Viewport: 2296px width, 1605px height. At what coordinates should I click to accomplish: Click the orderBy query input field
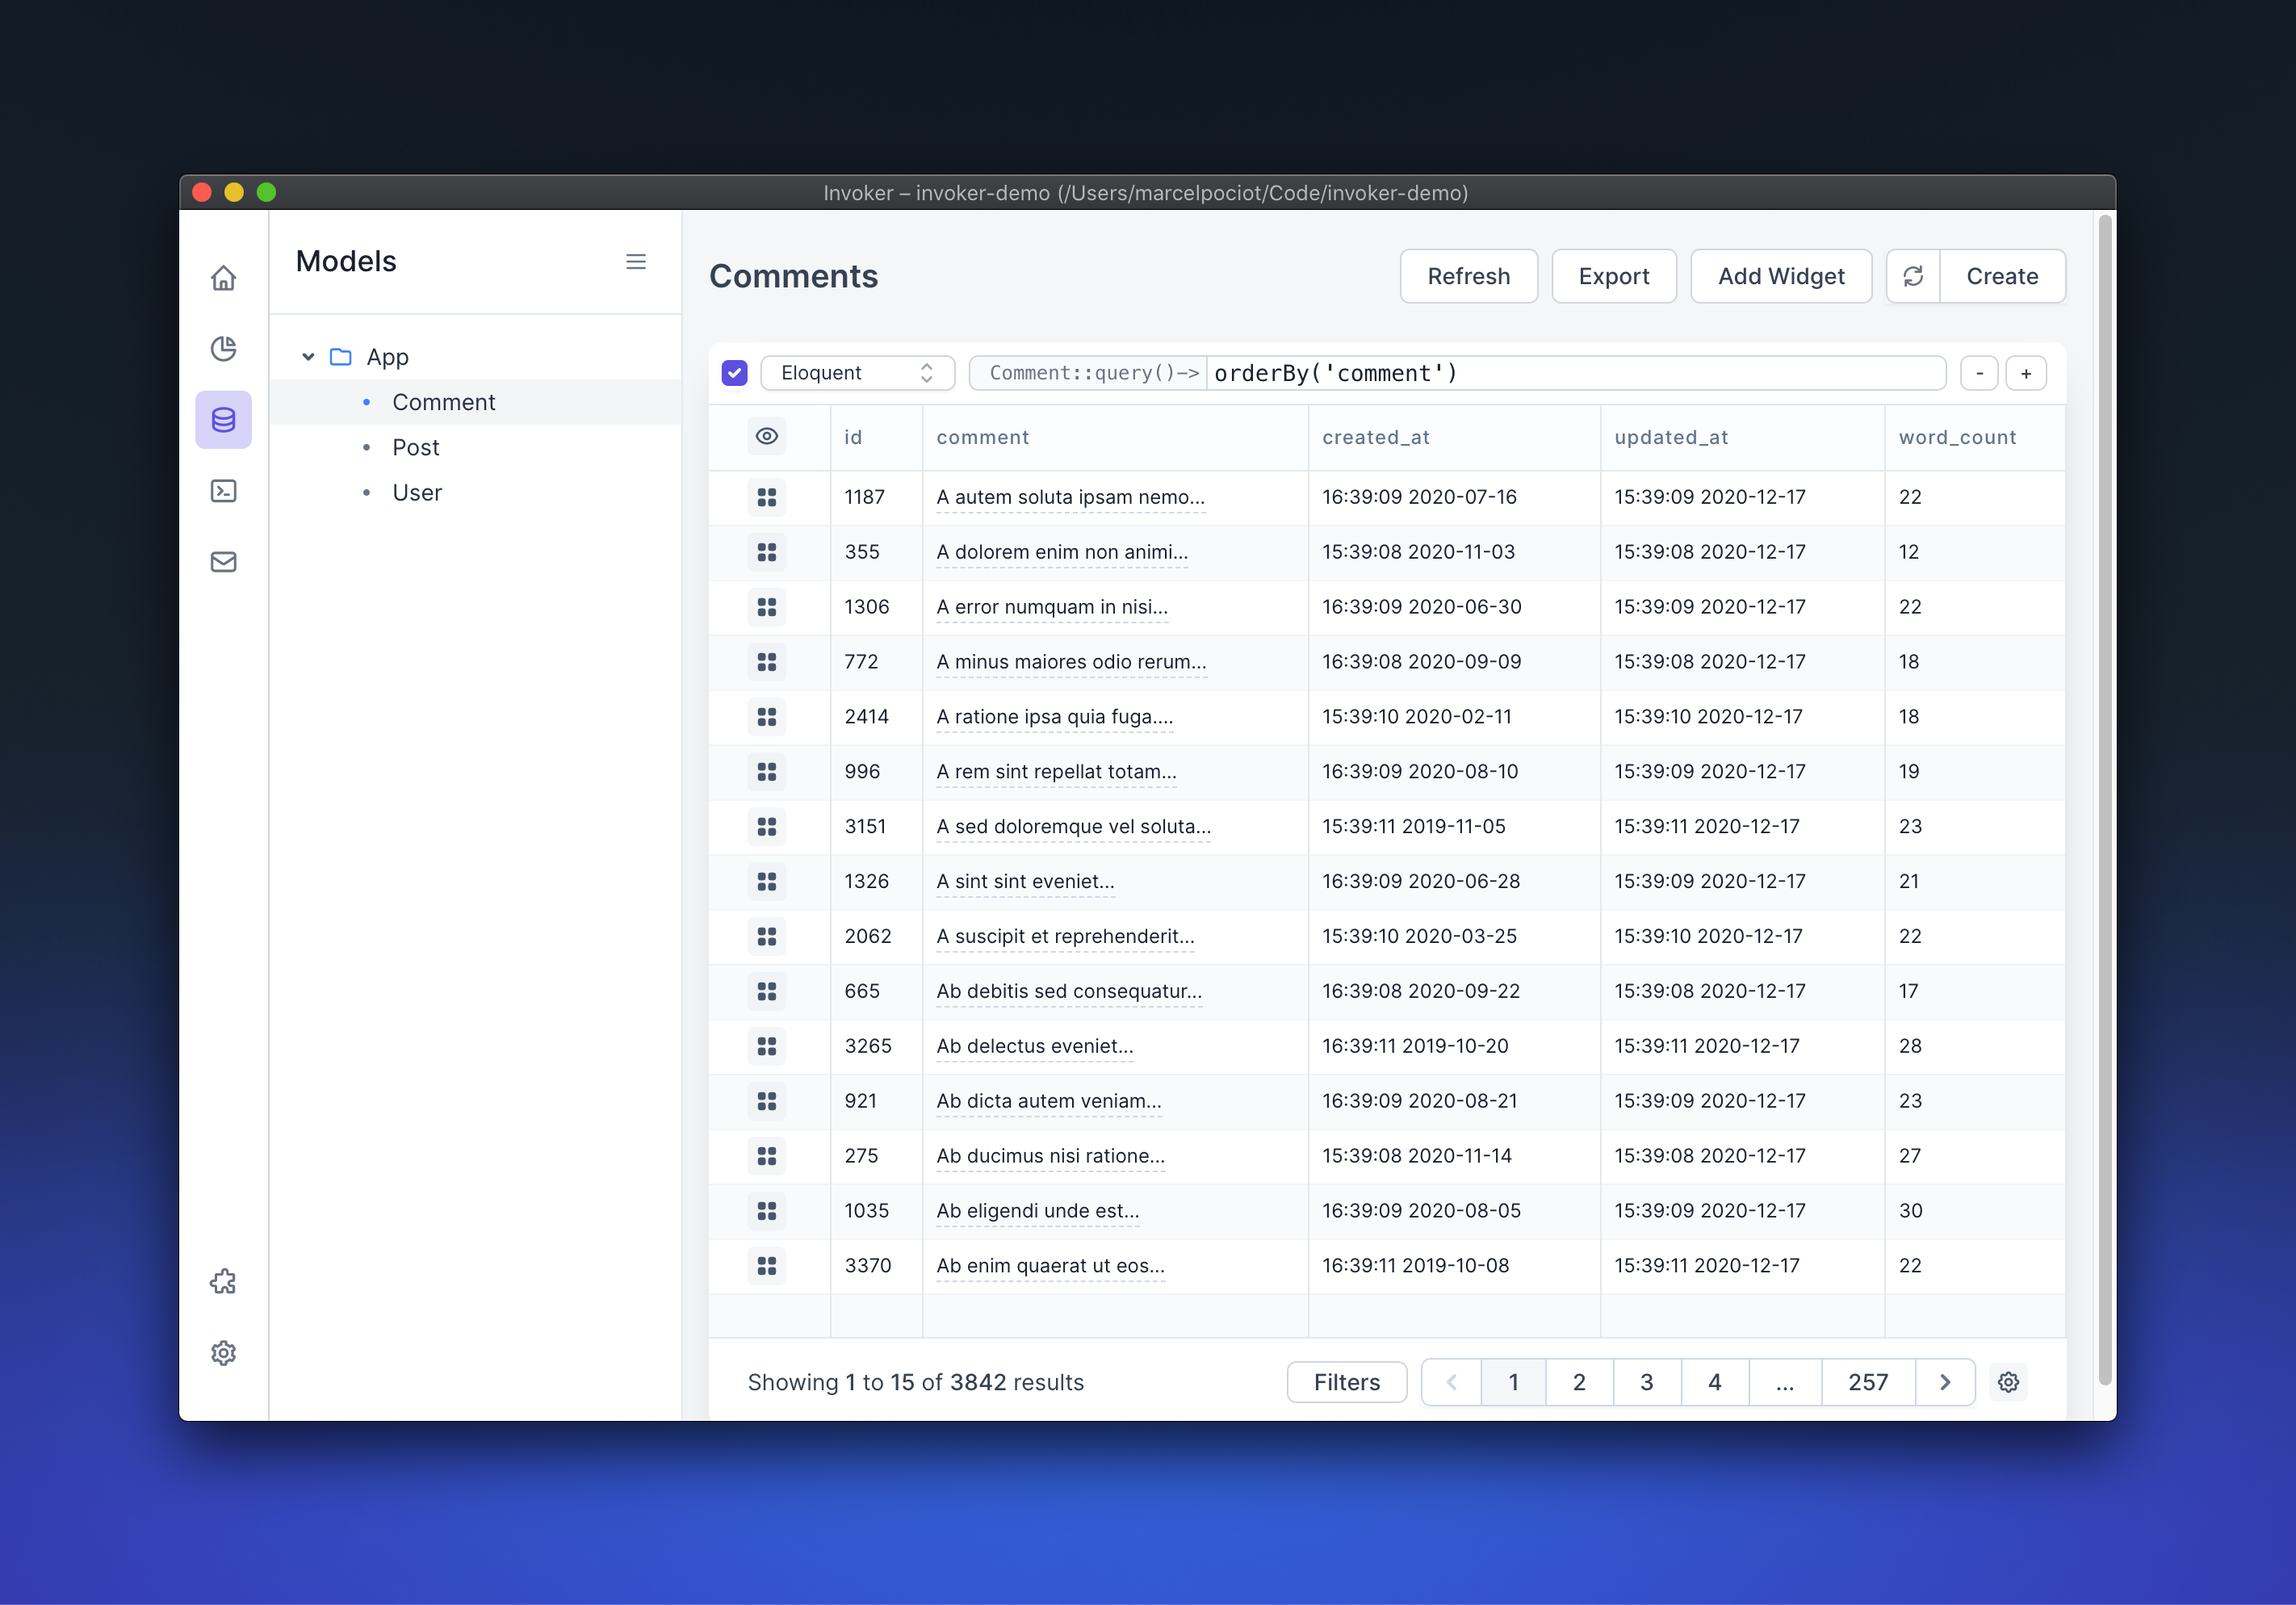pyautogui.click(x=1576, y=373)
